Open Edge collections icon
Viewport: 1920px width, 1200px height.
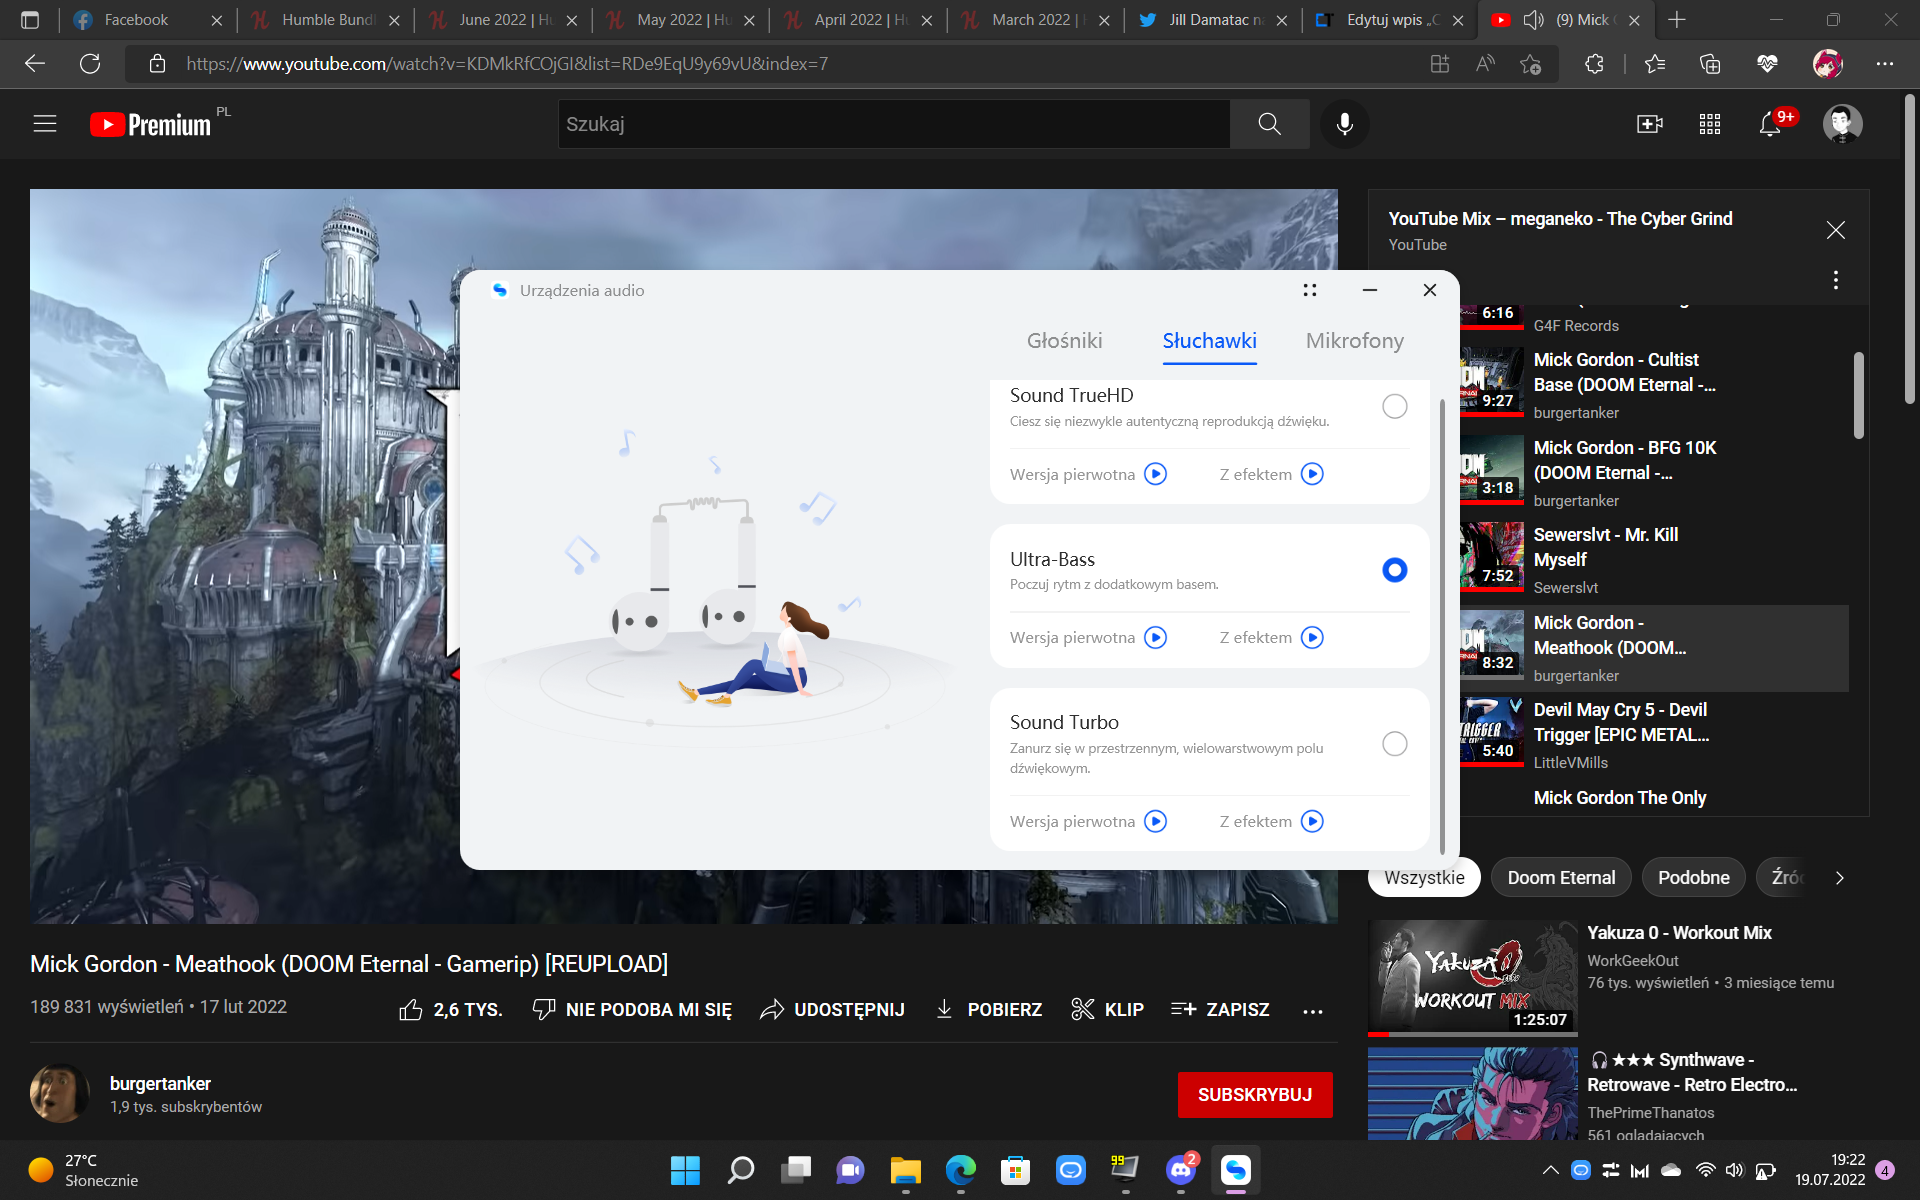pyautogui.click(x=1710, y=64)
